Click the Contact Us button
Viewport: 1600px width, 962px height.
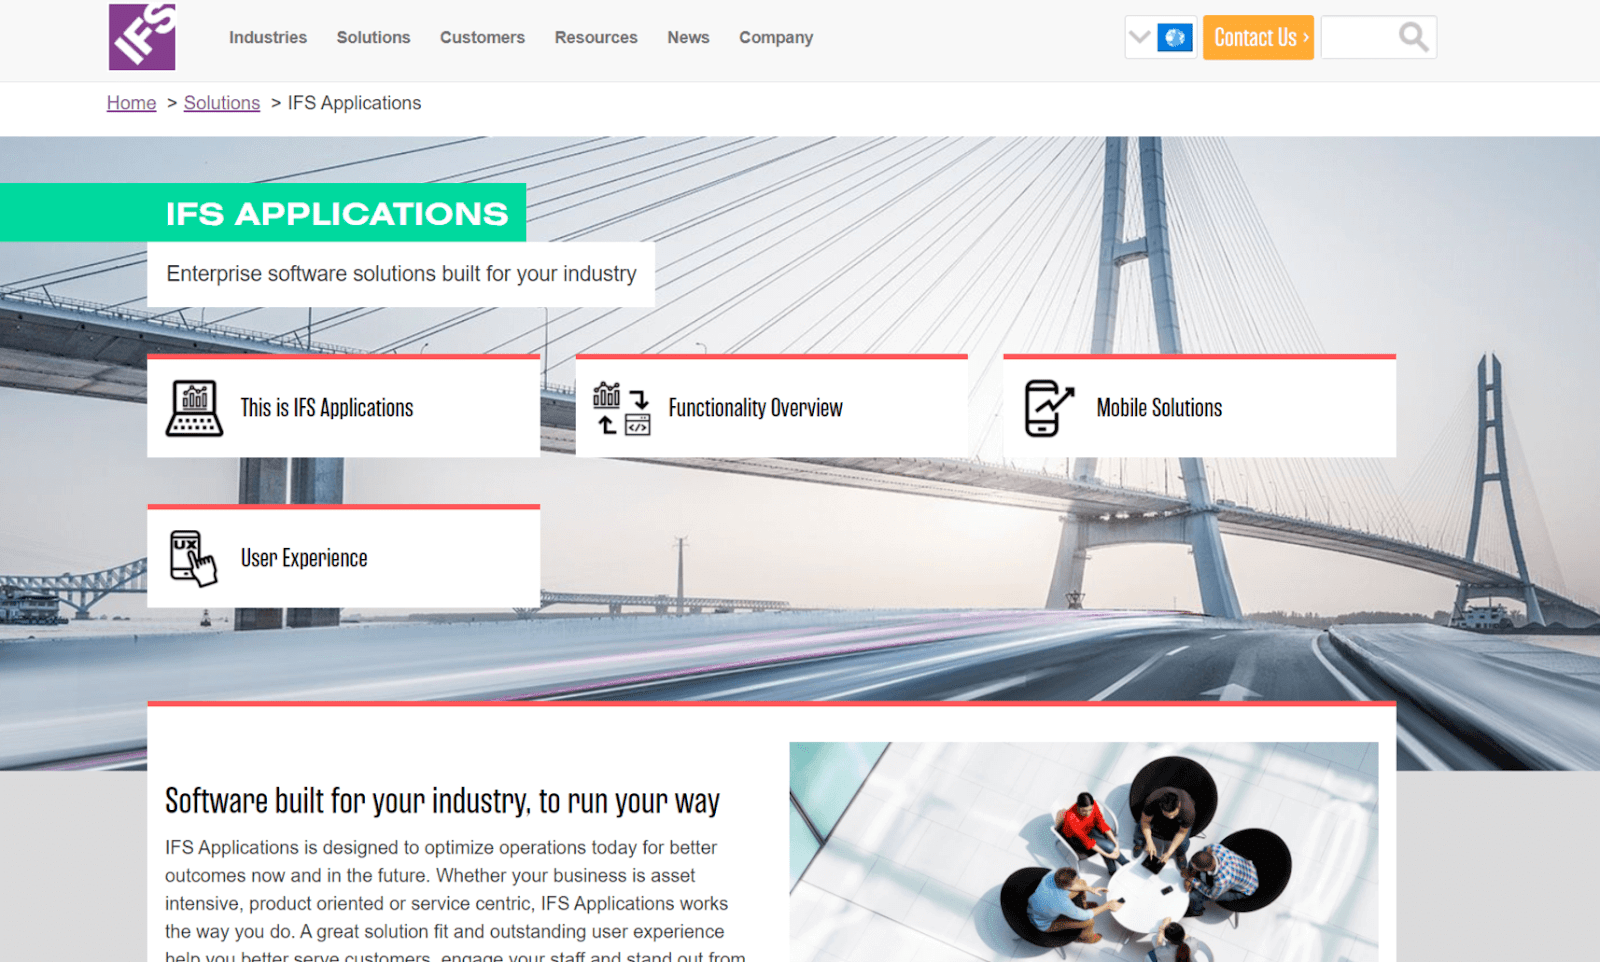pyautogui.click(x=1258, y=38)
